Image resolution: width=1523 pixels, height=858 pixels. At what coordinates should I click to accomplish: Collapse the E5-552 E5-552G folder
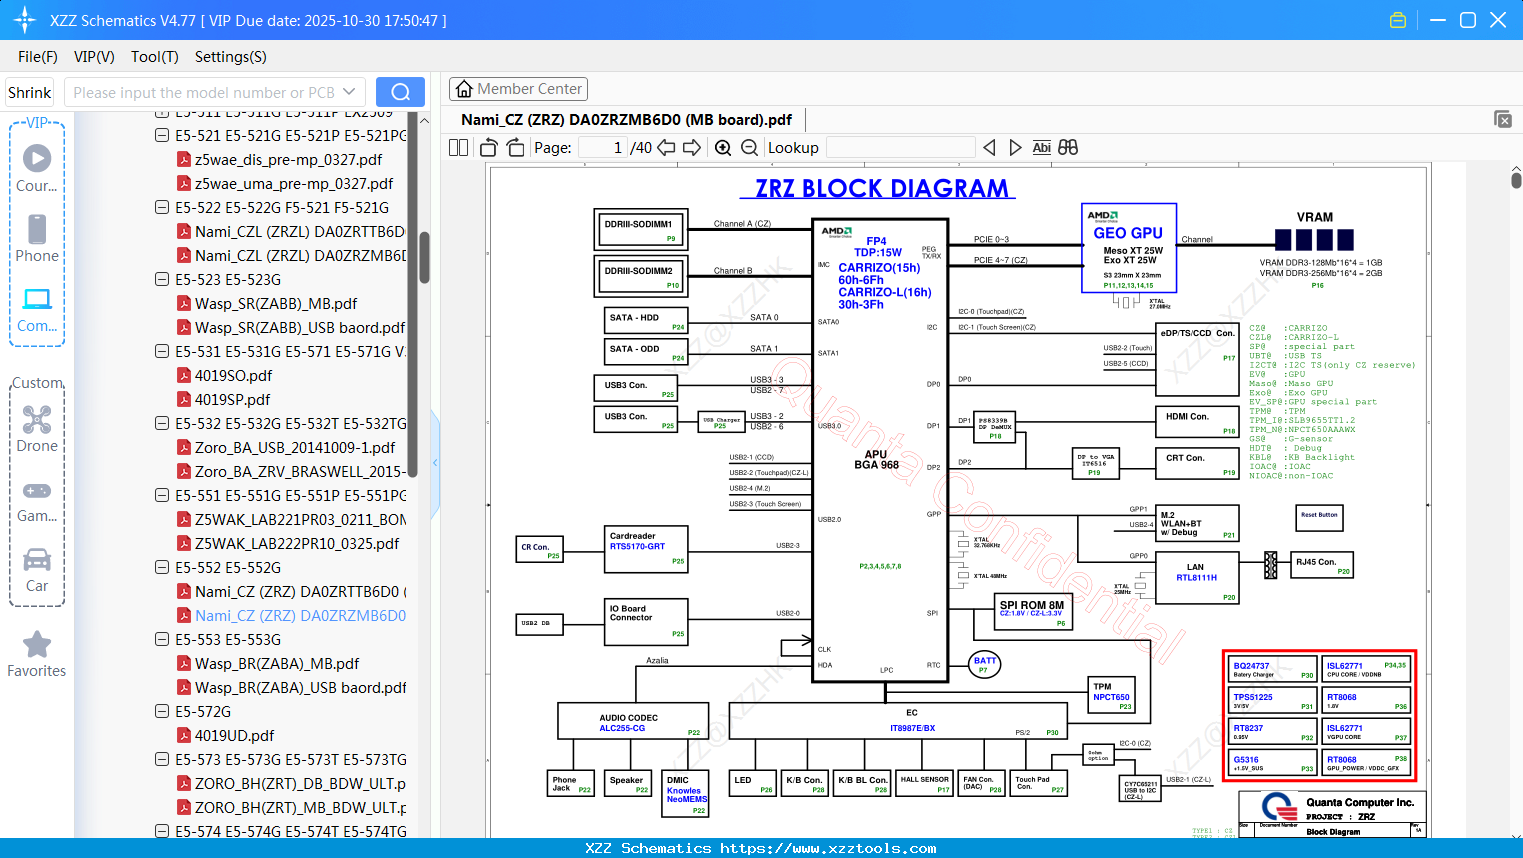(x=161, y=567)
